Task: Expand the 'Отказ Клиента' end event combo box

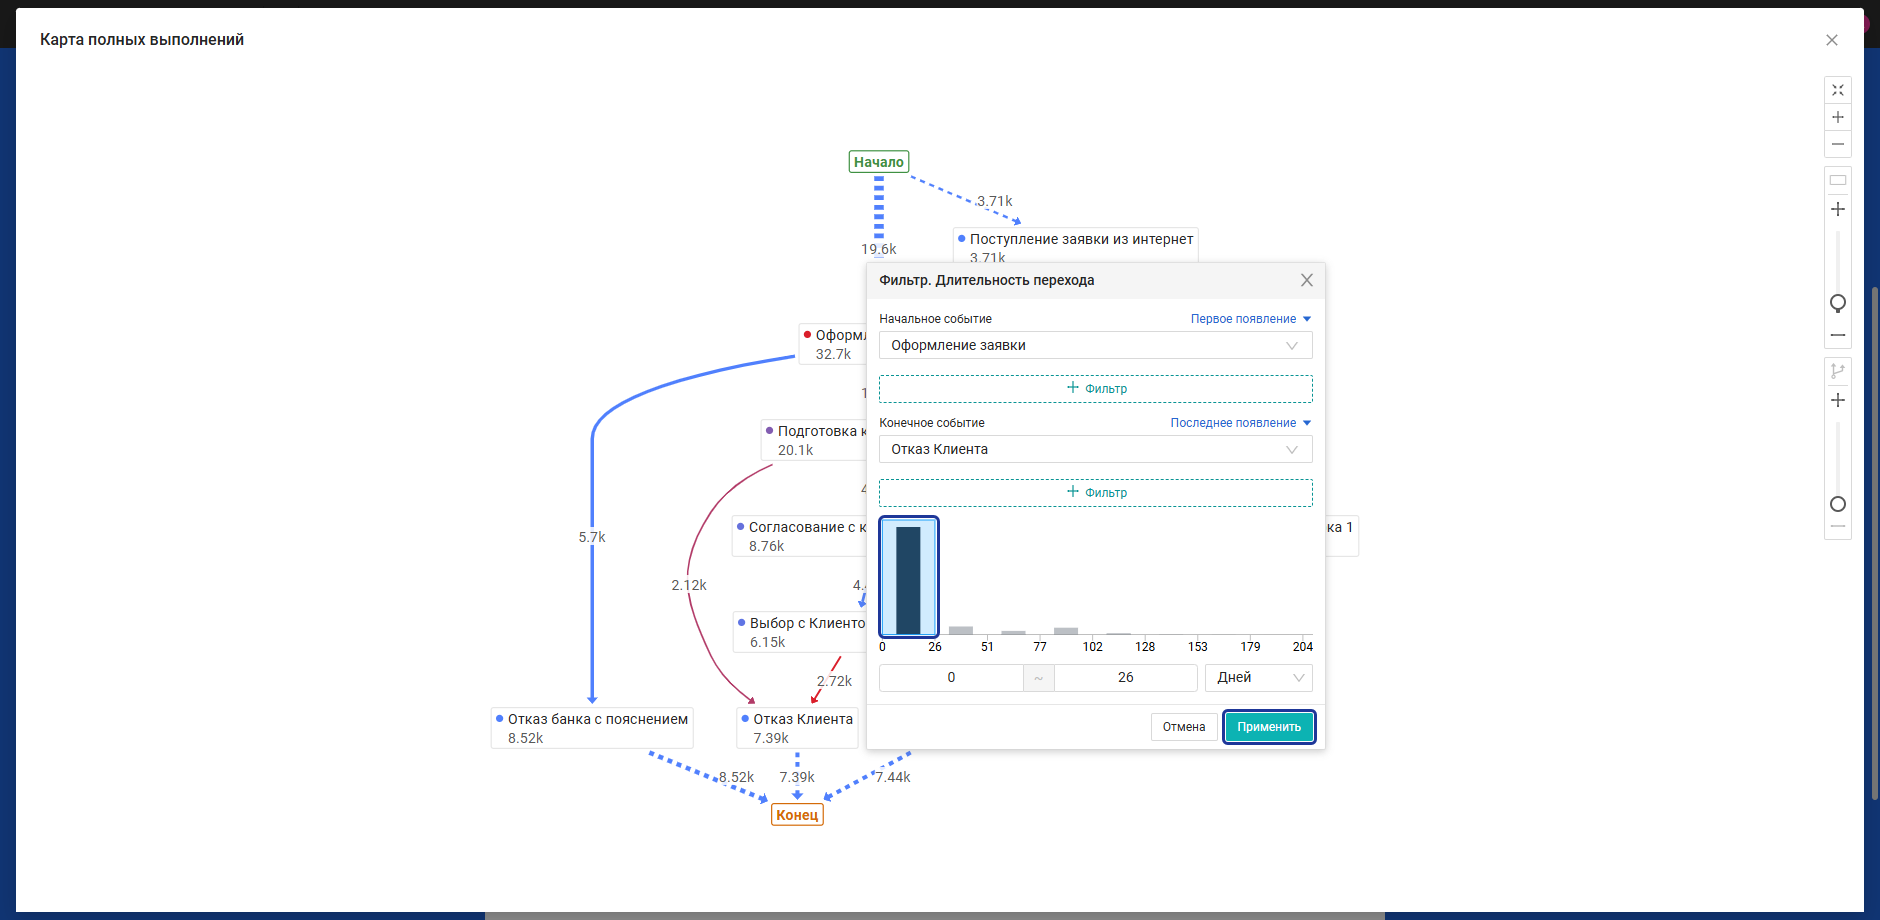Action: (1096, 449)
